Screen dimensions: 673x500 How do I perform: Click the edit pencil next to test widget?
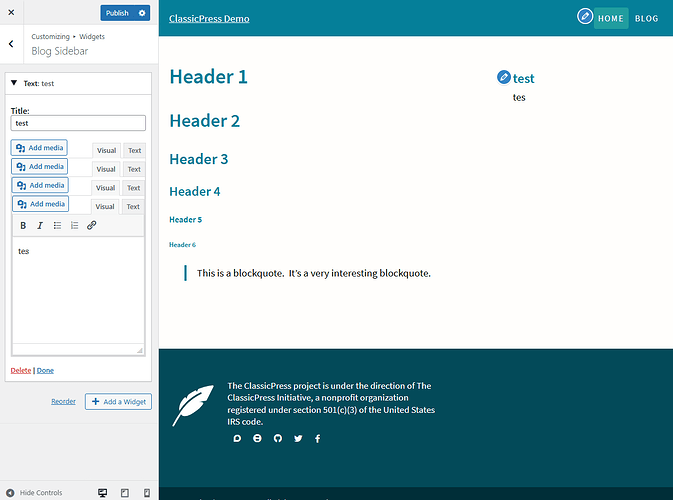tap(504, 77)
